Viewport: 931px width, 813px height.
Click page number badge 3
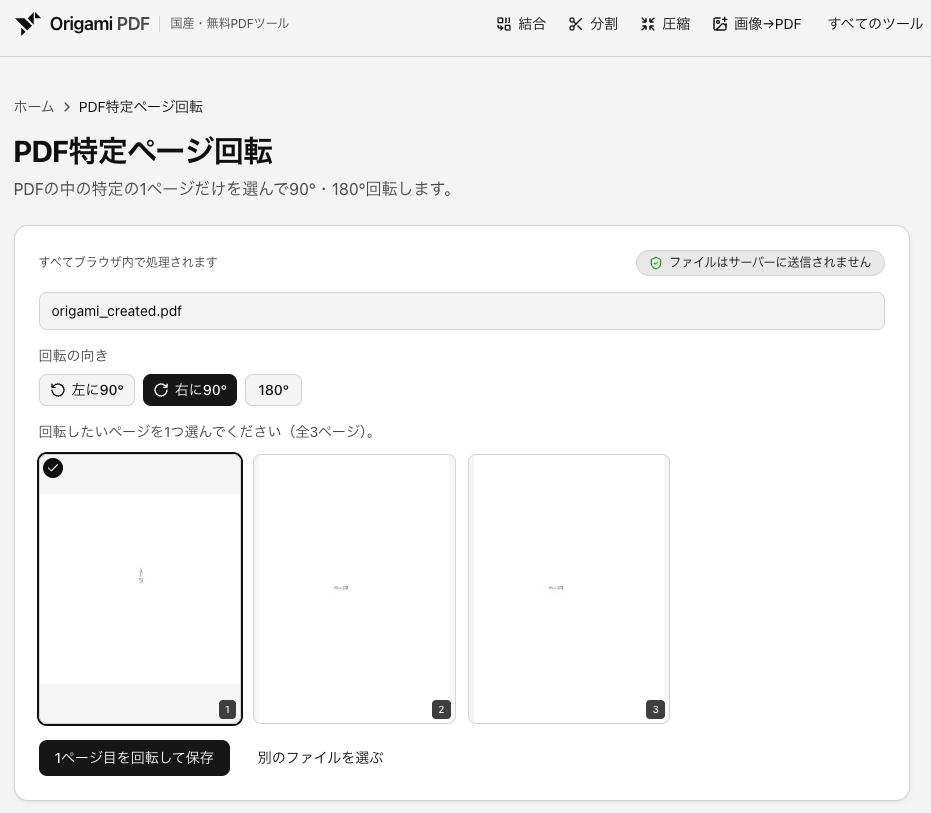656,709
